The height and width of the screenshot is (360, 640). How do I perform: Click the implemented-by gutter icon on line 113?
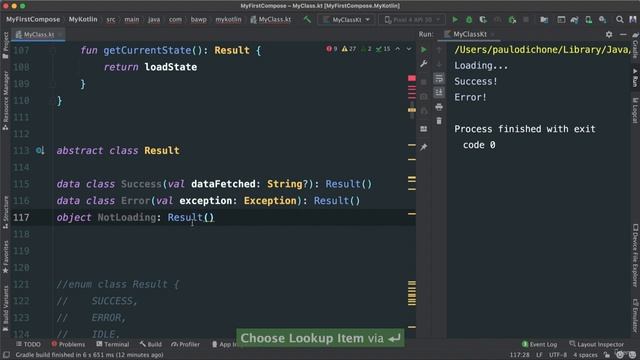point(40,151)
